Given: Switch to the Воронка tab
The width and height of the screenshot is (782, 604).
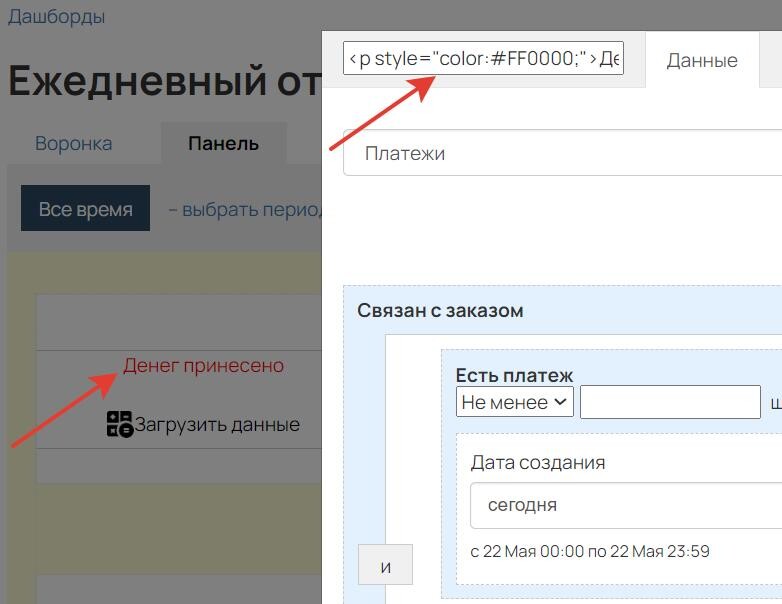Looking at the screenshot, I should coord(73,144).
